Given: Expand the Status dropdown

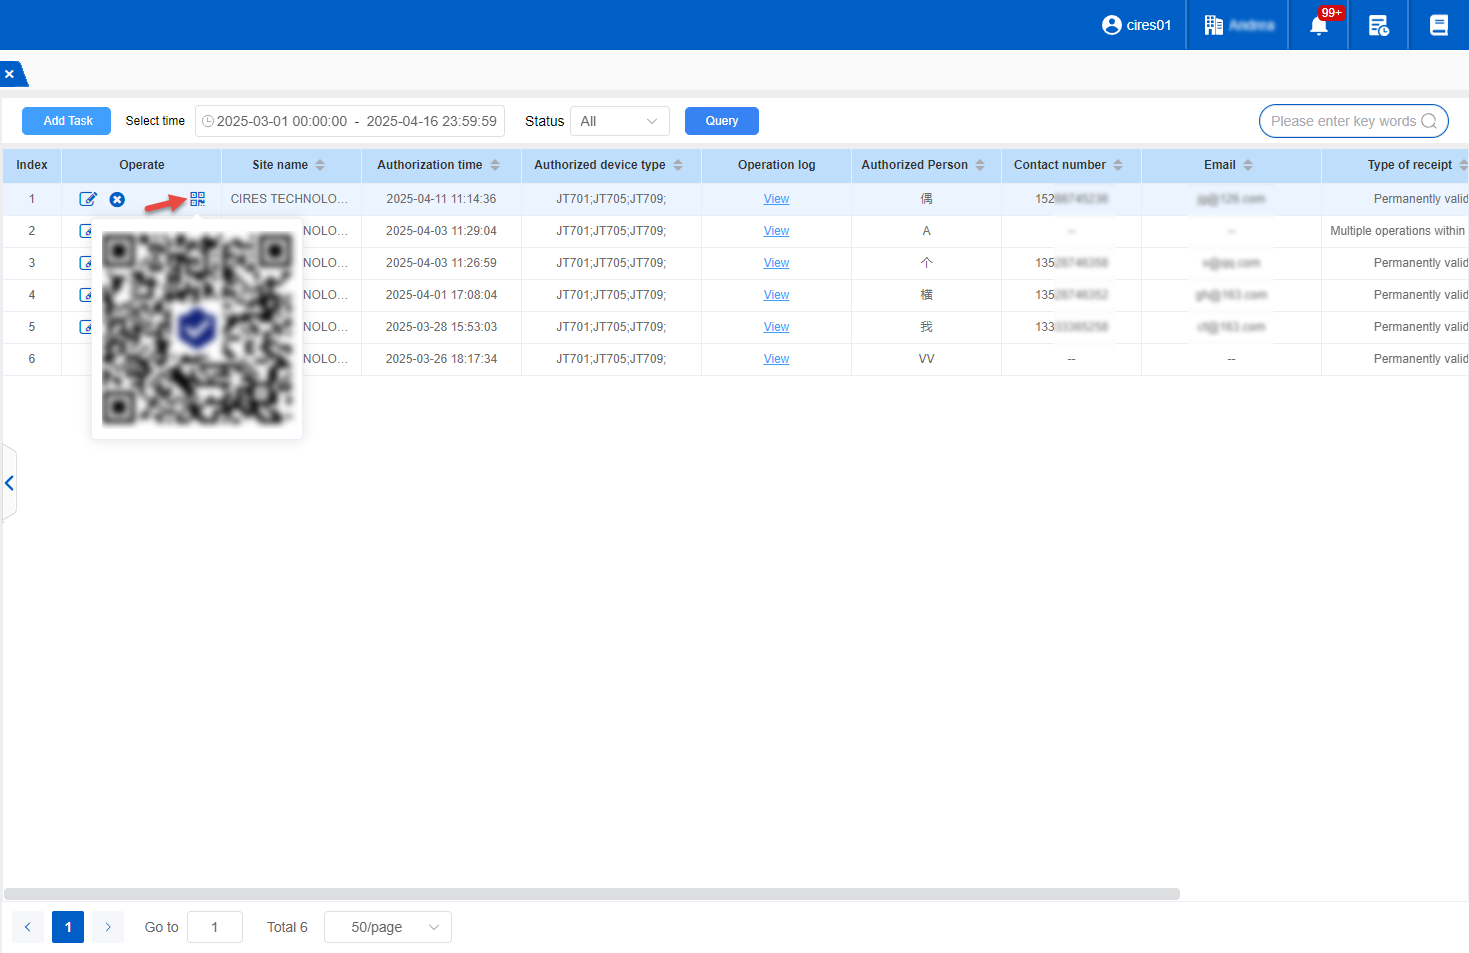Looking at the screenshot, I should [x=619, y=121].
